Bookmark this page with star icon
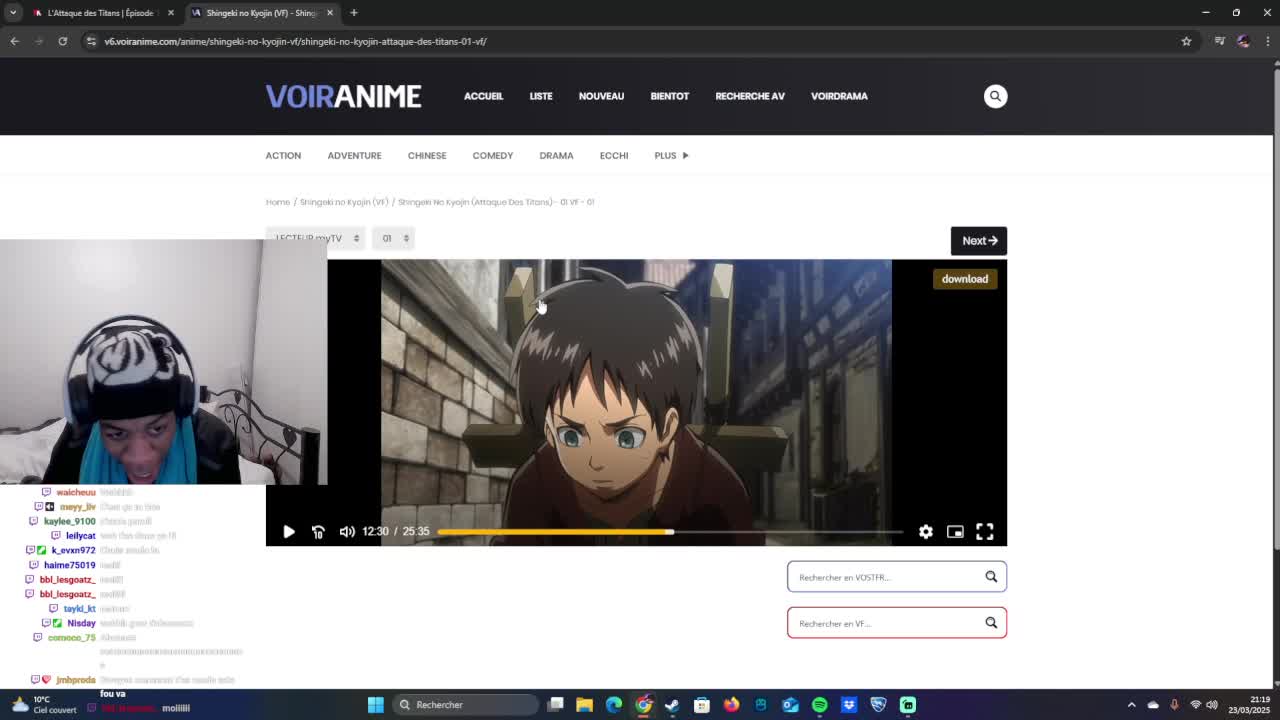The height and width of the screenshot is (720, 1280). [x=1186, y=41]
